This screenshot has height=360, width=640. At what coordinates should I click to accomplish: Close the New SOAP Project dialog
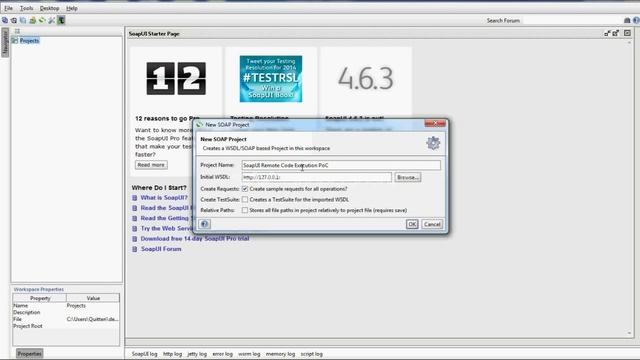(x=435, y=123)
